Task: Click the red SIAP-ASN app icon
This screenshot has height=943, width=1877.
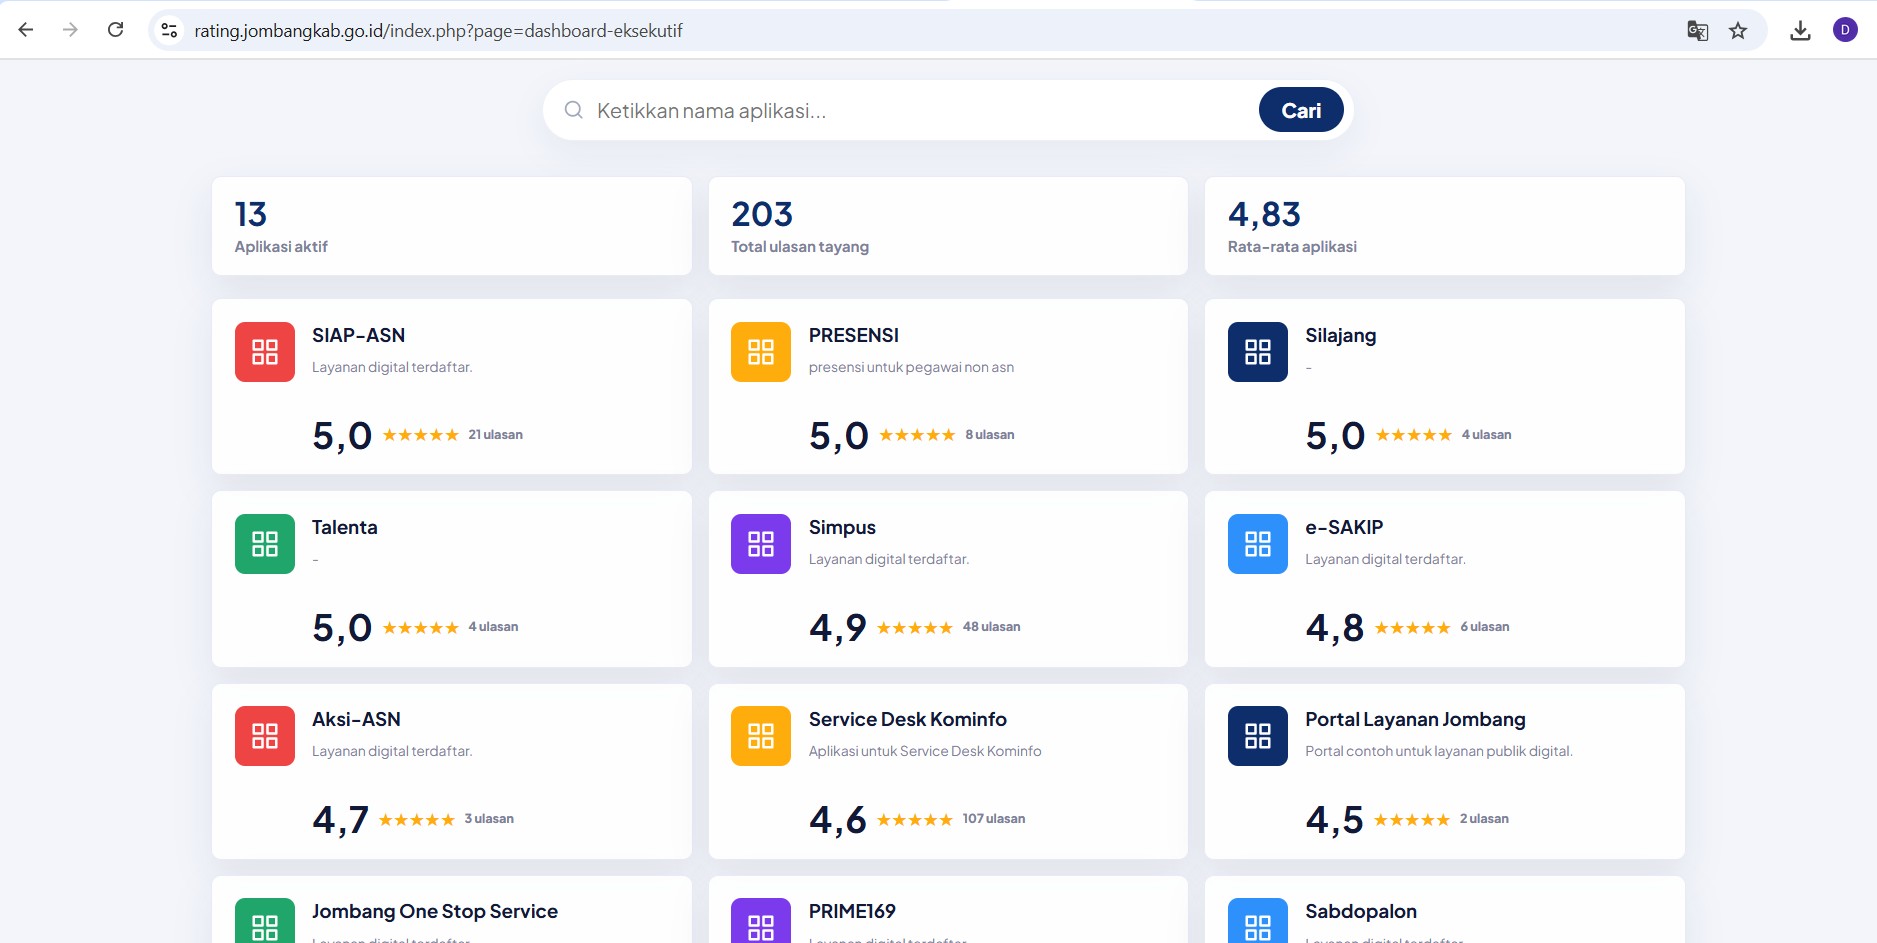Action: (264, 352)
